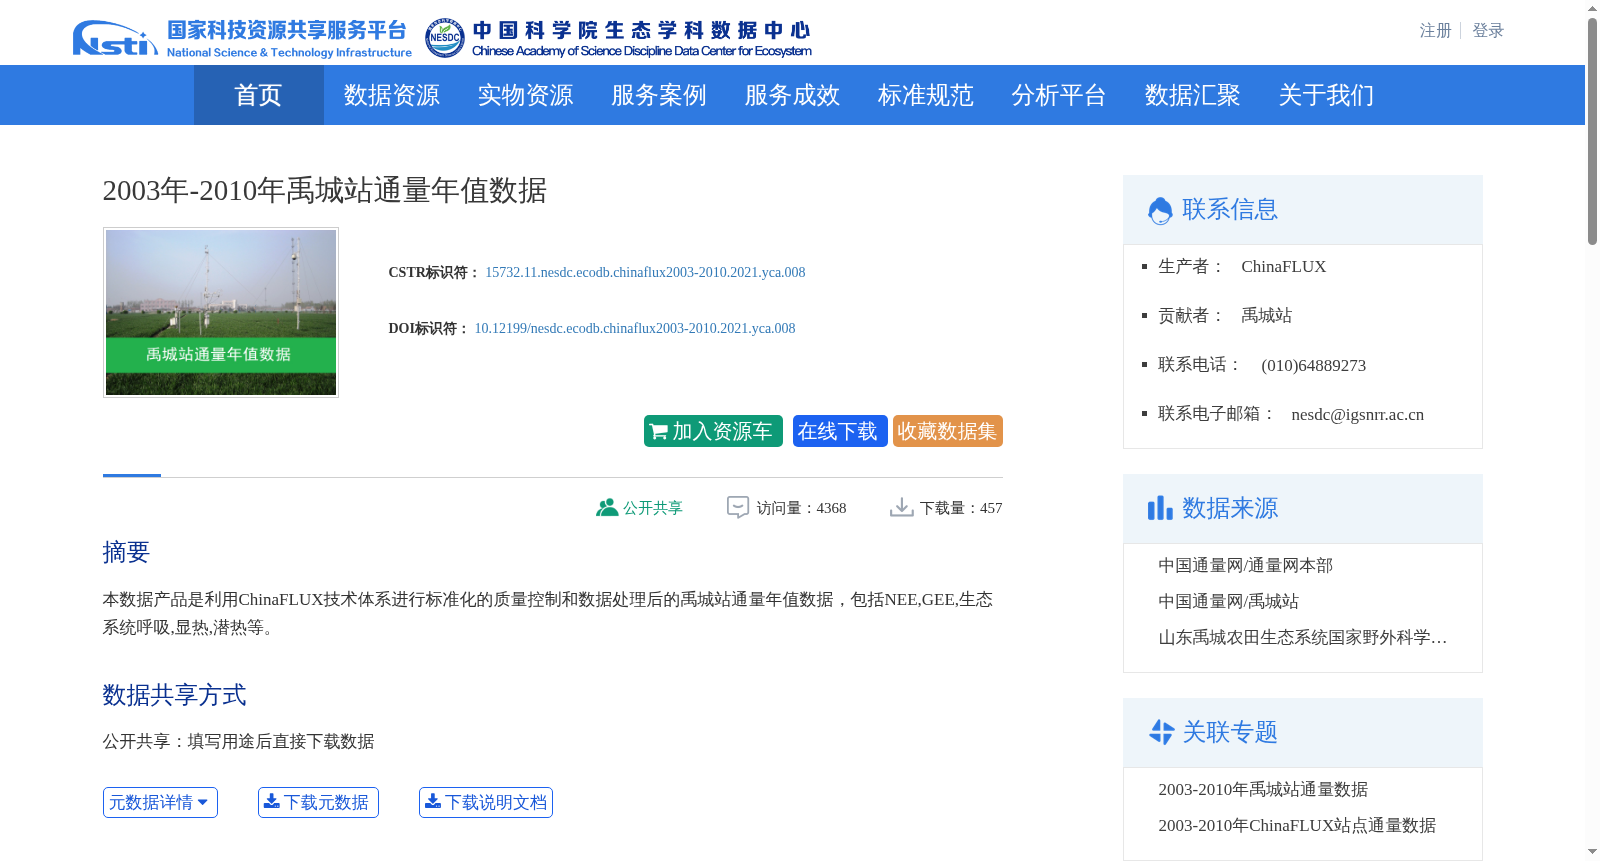Click the 登录 login link
Viewport: 1600px width, 861px height.
tap(1488, 31)
